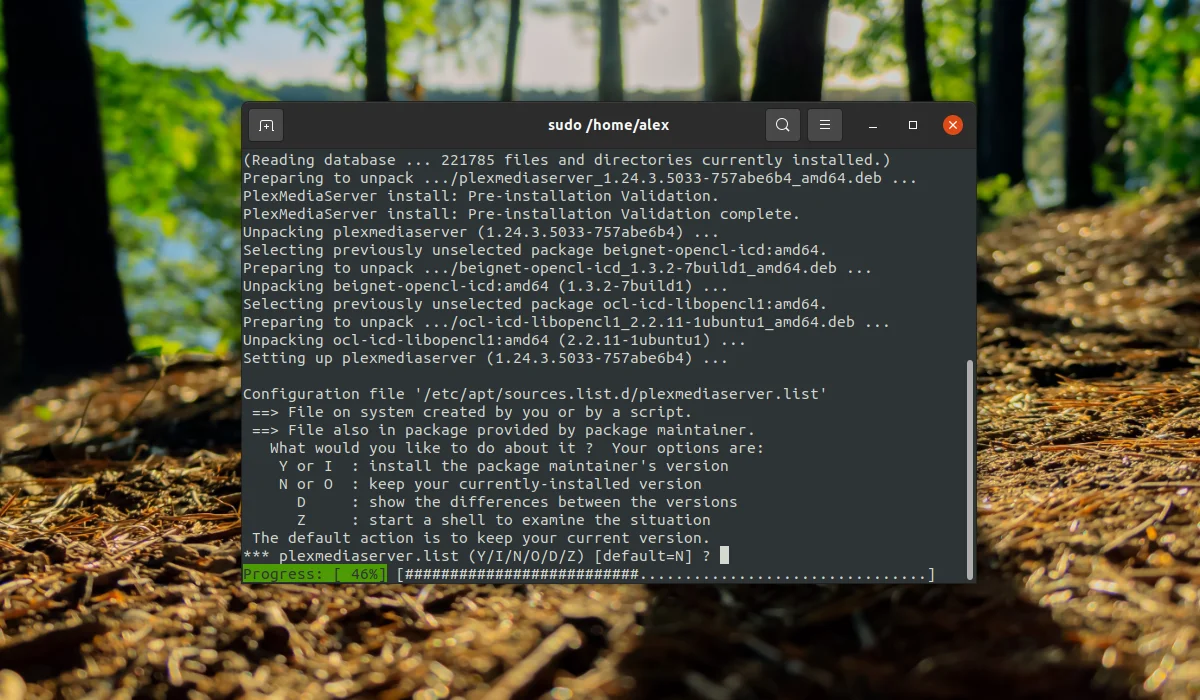This screenshot has width=1200, height=700.
Task: Click the hash-mark installation progress bar
Action: click(666, 575)
